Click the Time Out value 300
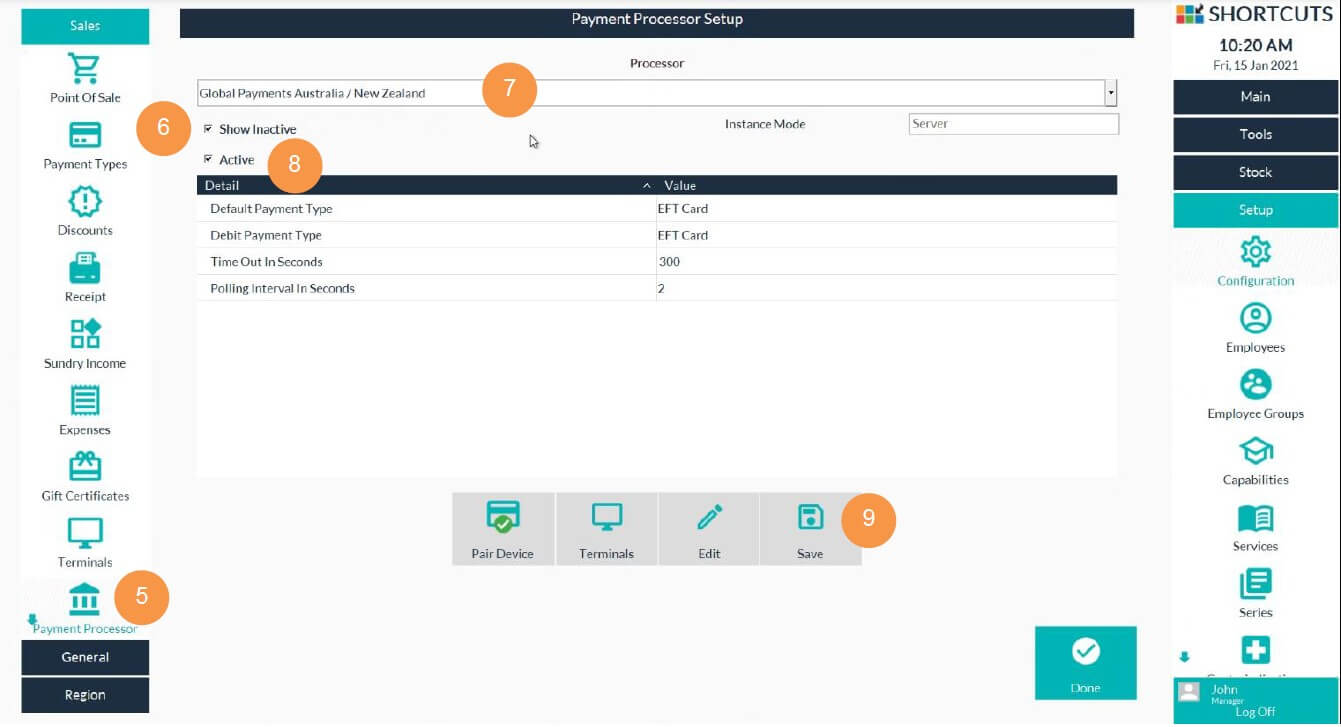 (x=669, y=262)
